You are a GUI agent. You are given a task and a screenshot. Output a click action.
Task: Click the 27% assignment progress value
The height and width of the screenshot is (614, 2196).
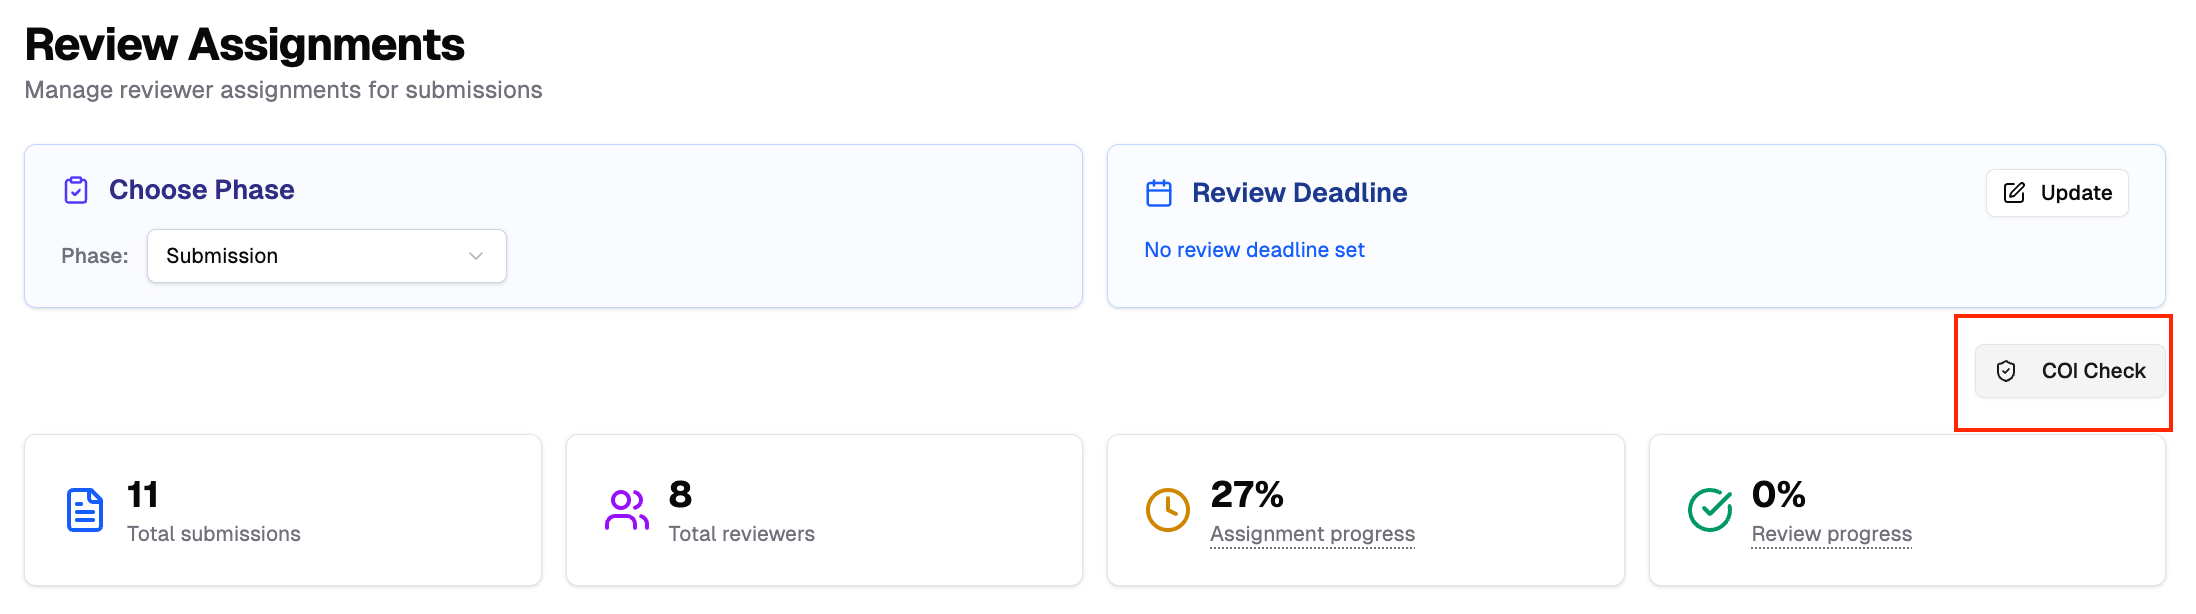tap(1246, 494)
